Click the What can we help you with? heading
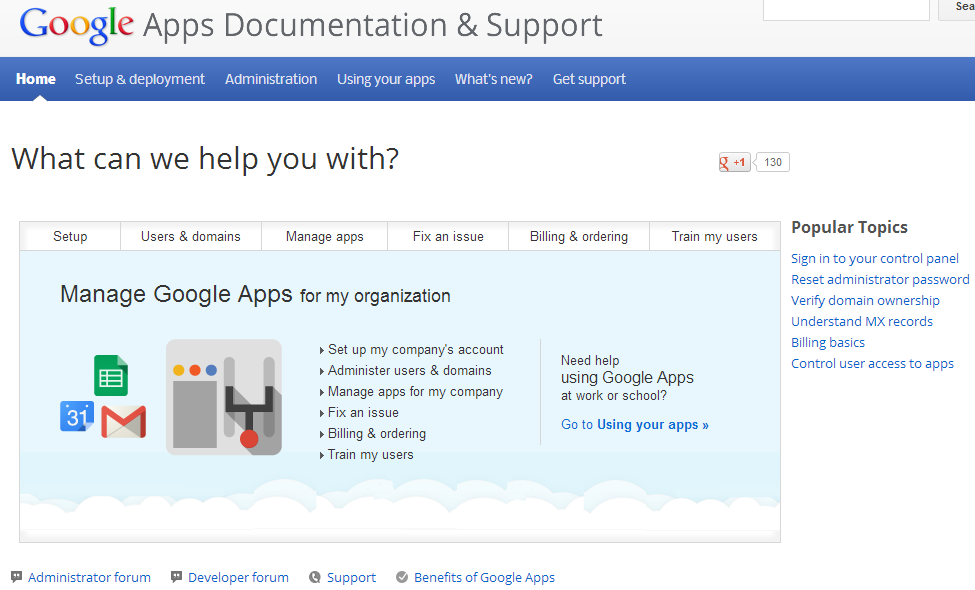The width and height of the screenshot is (975, 590). click(205, 159)
